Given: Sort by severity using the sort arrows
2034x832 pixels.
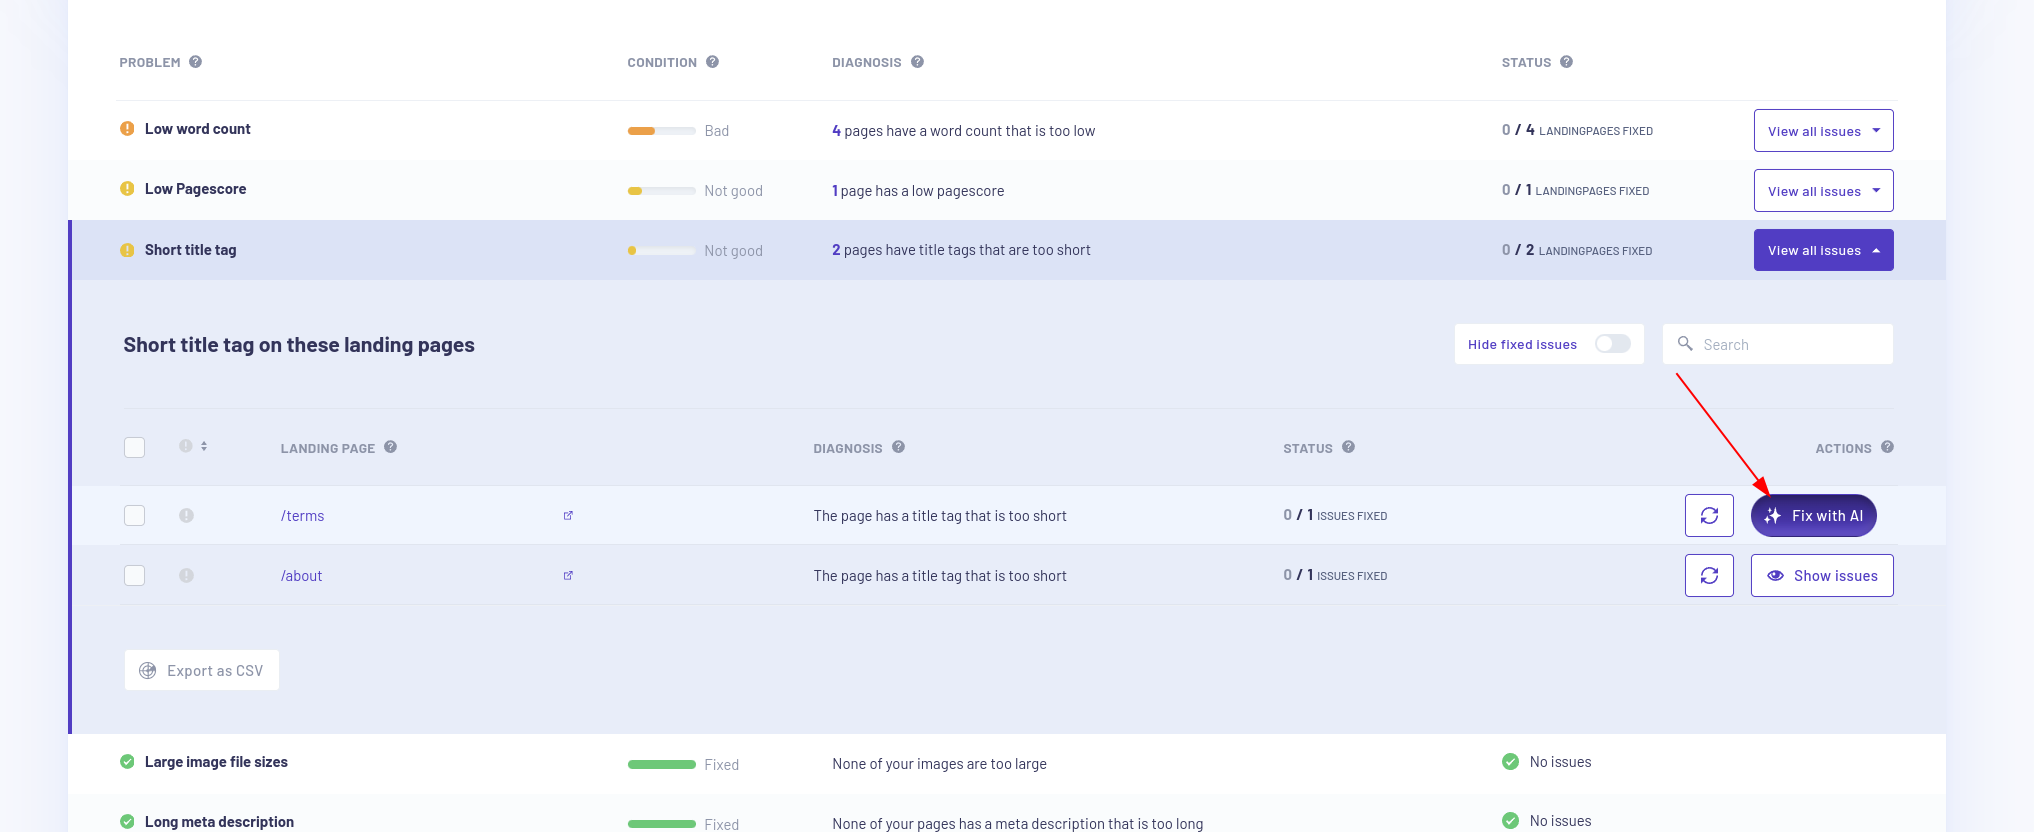Looking at the screenshot, I should point(204,446).
